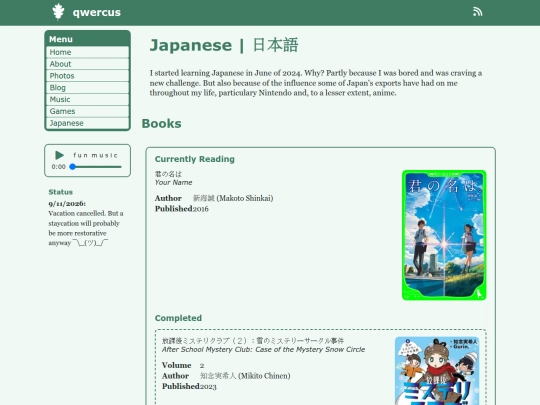
Task: Click the author Makoto Shinkai text
Action: (x=233, y=198)
